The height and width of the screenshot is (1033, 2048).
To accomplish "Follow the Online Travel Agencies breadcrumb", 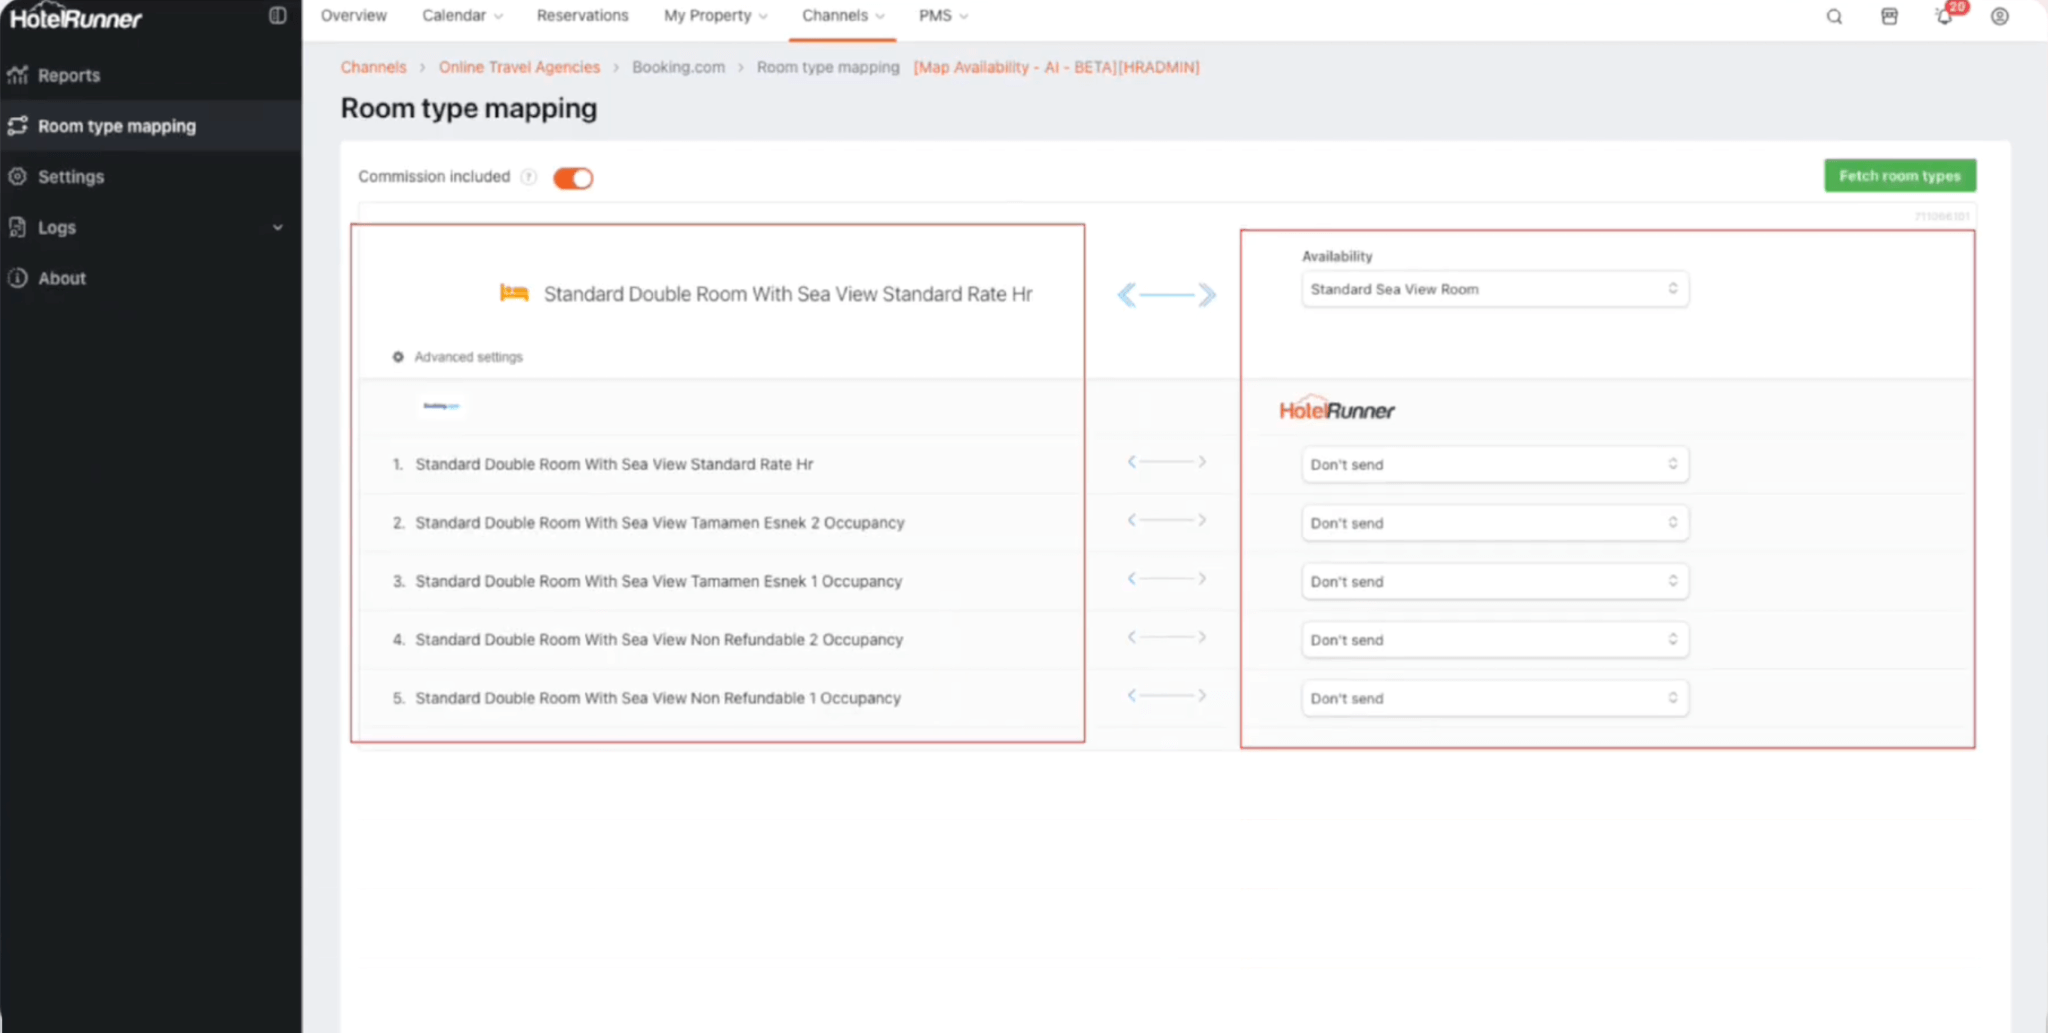I will (x=519, y=67).
